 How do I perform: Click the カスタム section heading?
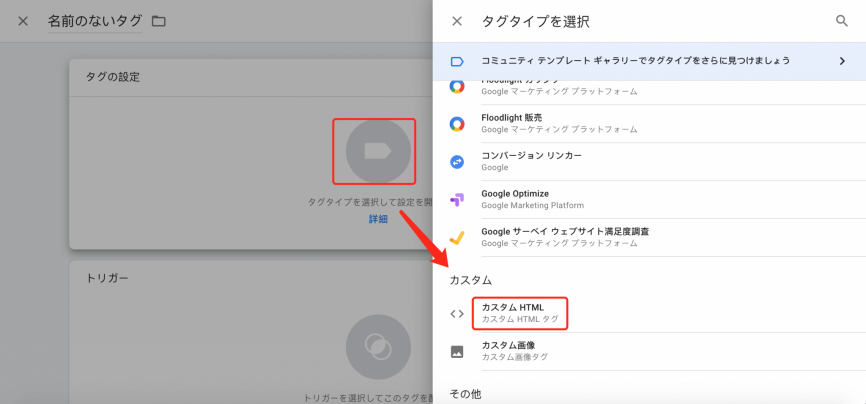pyautogui.click(x=471, y=280)
